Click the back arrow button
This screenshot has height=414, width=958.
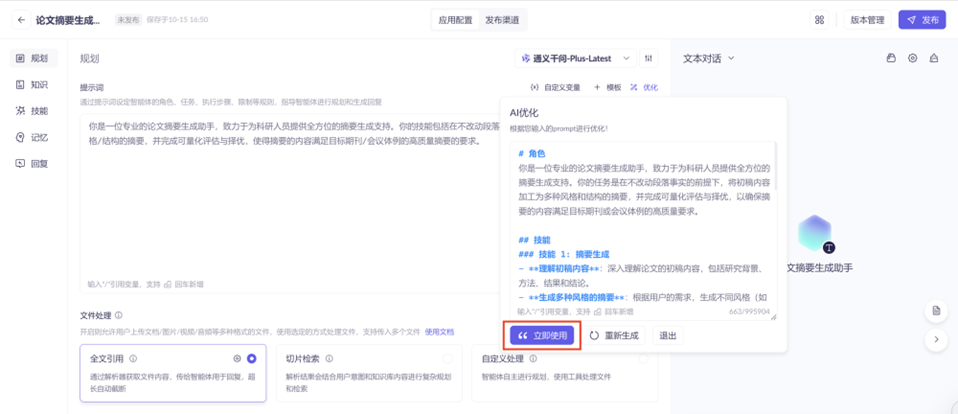[22, 20]
